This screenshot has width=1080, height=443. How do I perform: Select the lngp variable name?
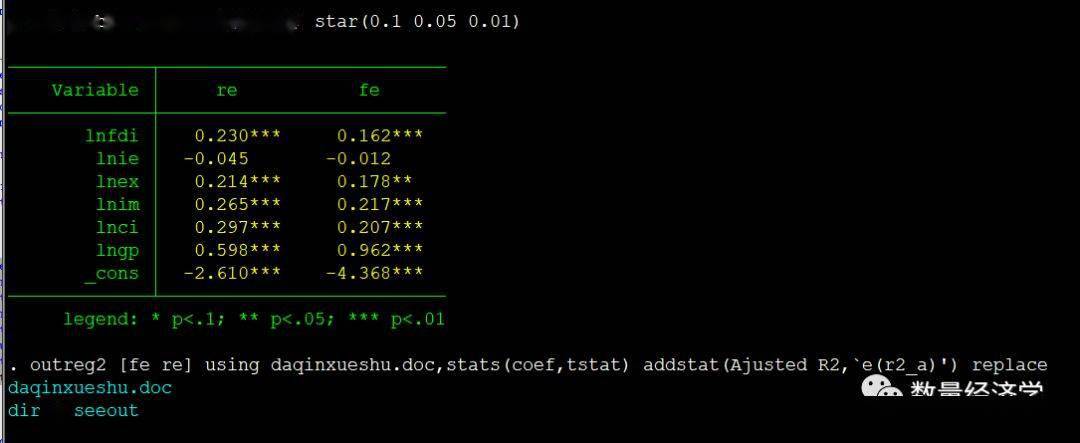117,250
